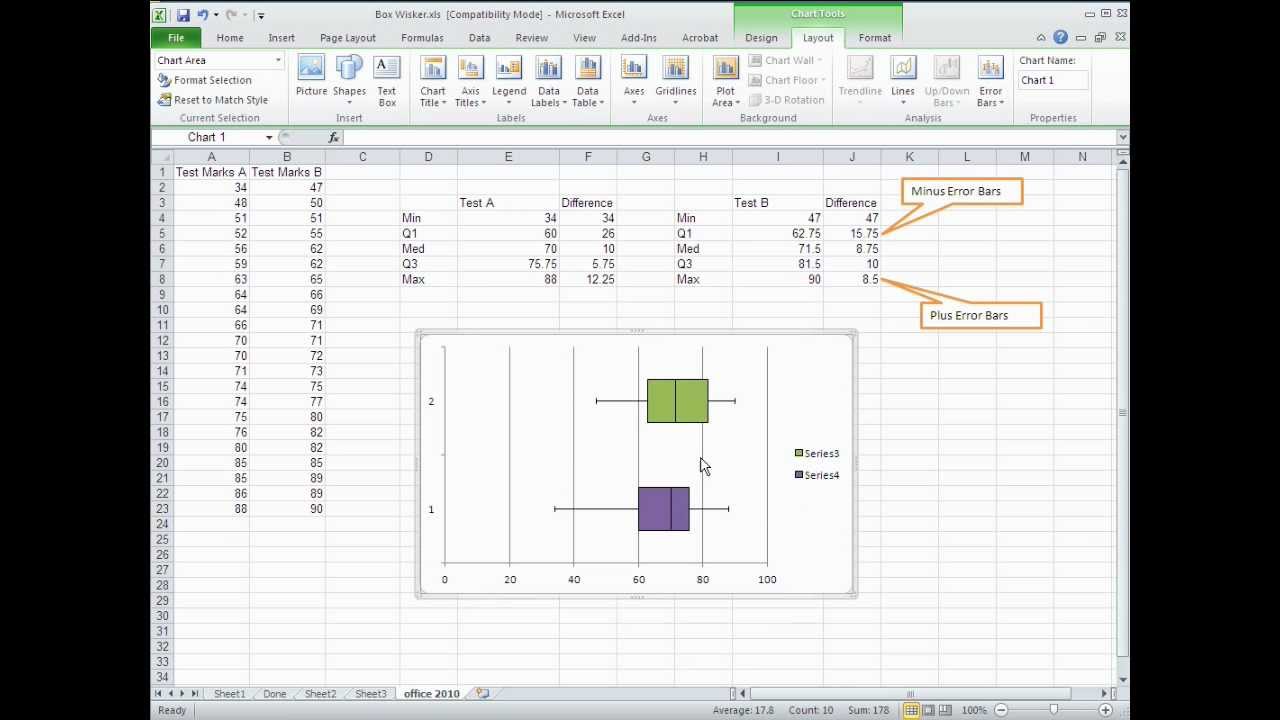
Task: Zoom in with plus button
Action: 1106,710
